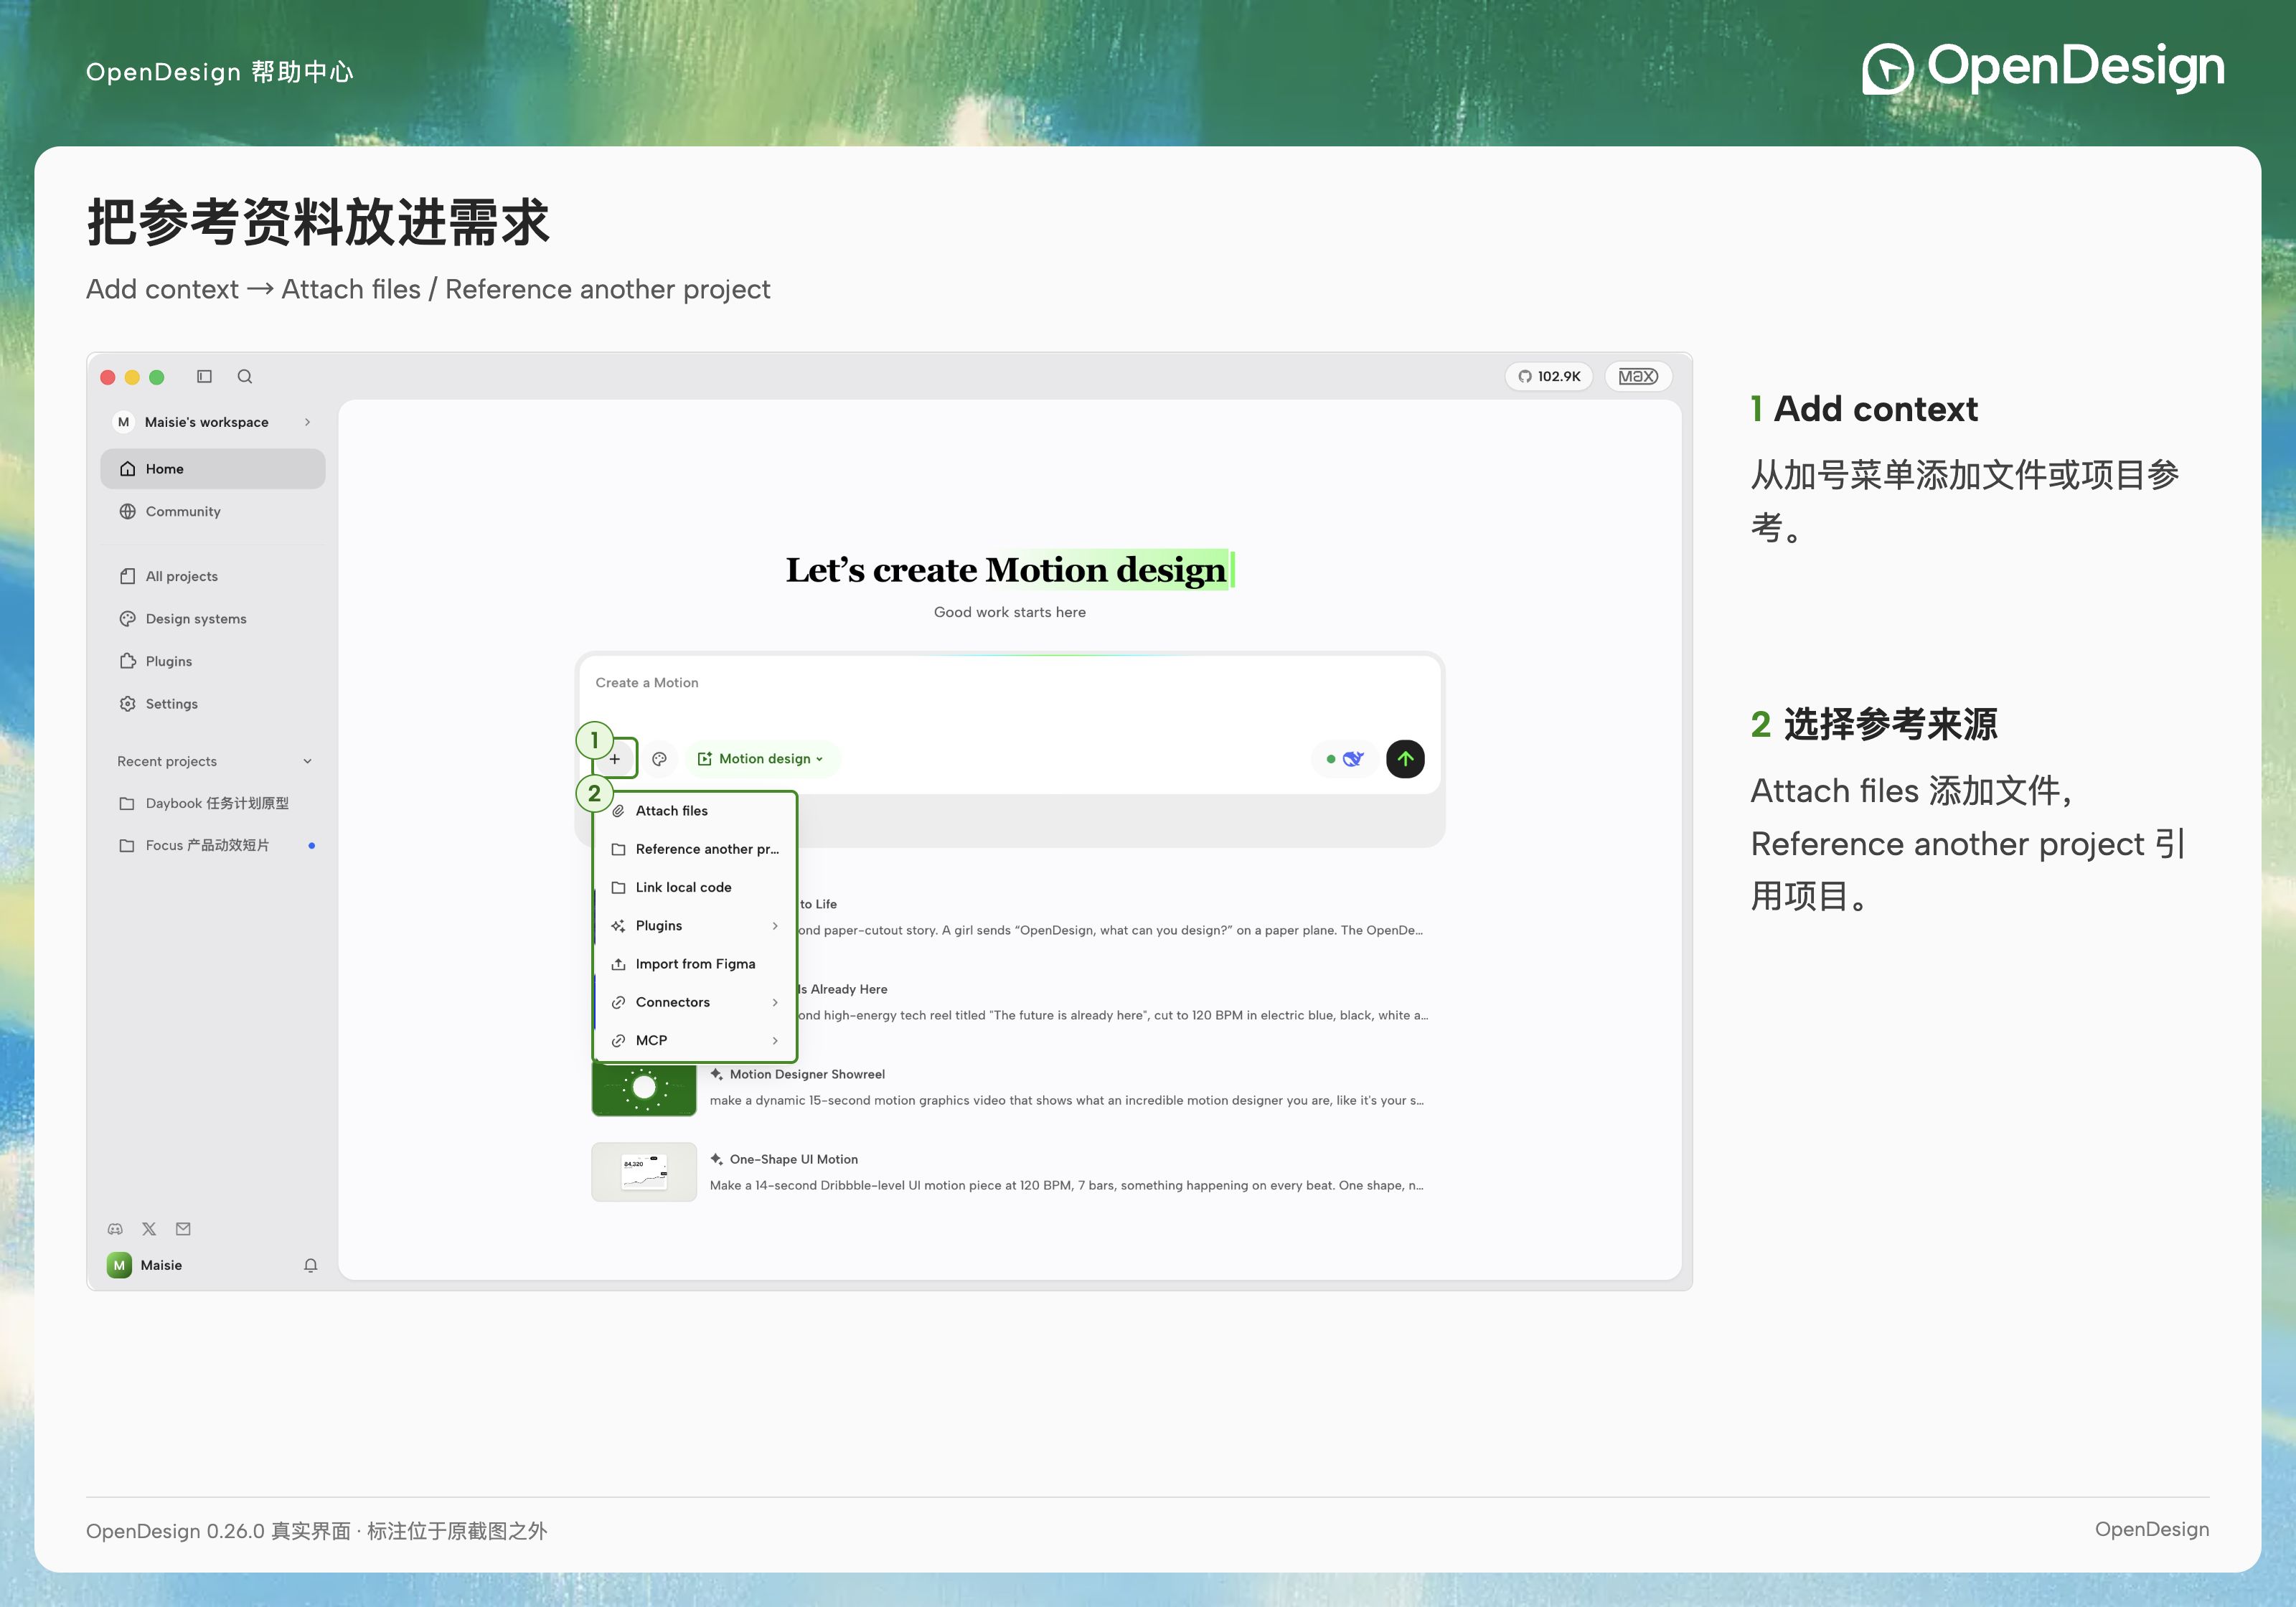Open the Focus 产品动效短片 project

[213, 846]
